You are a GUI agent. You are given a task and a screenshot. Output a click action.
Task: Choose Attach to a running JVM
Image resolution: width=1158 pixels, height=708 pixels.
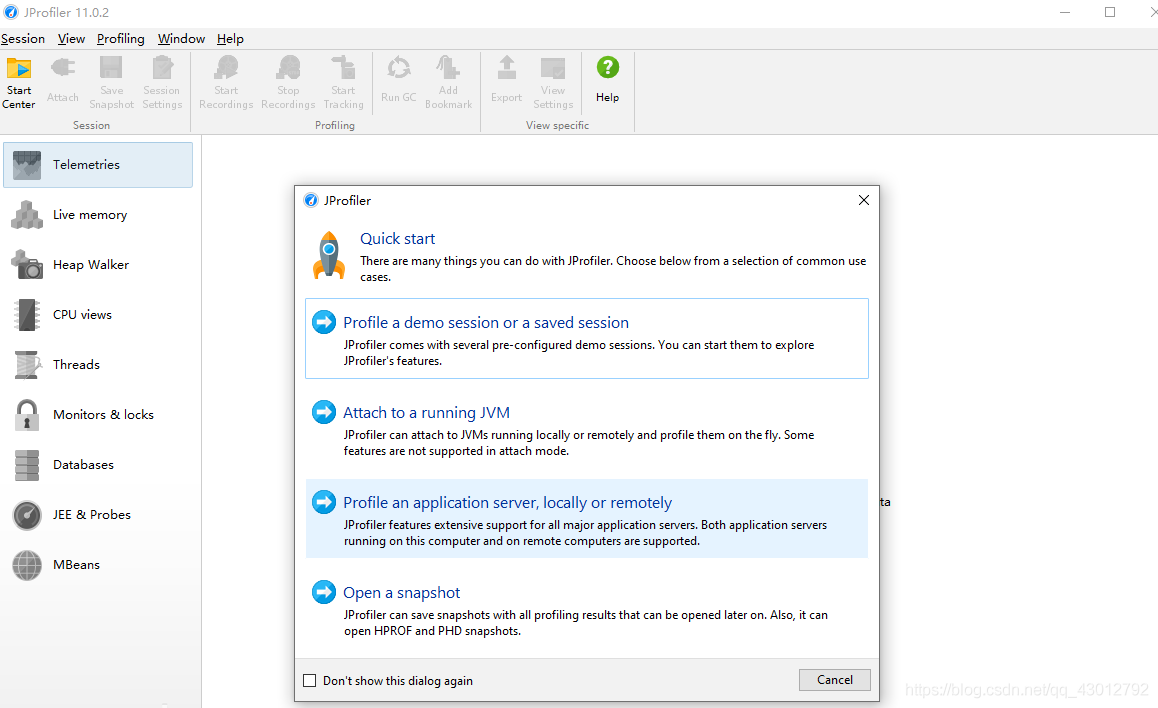(426, 413)
